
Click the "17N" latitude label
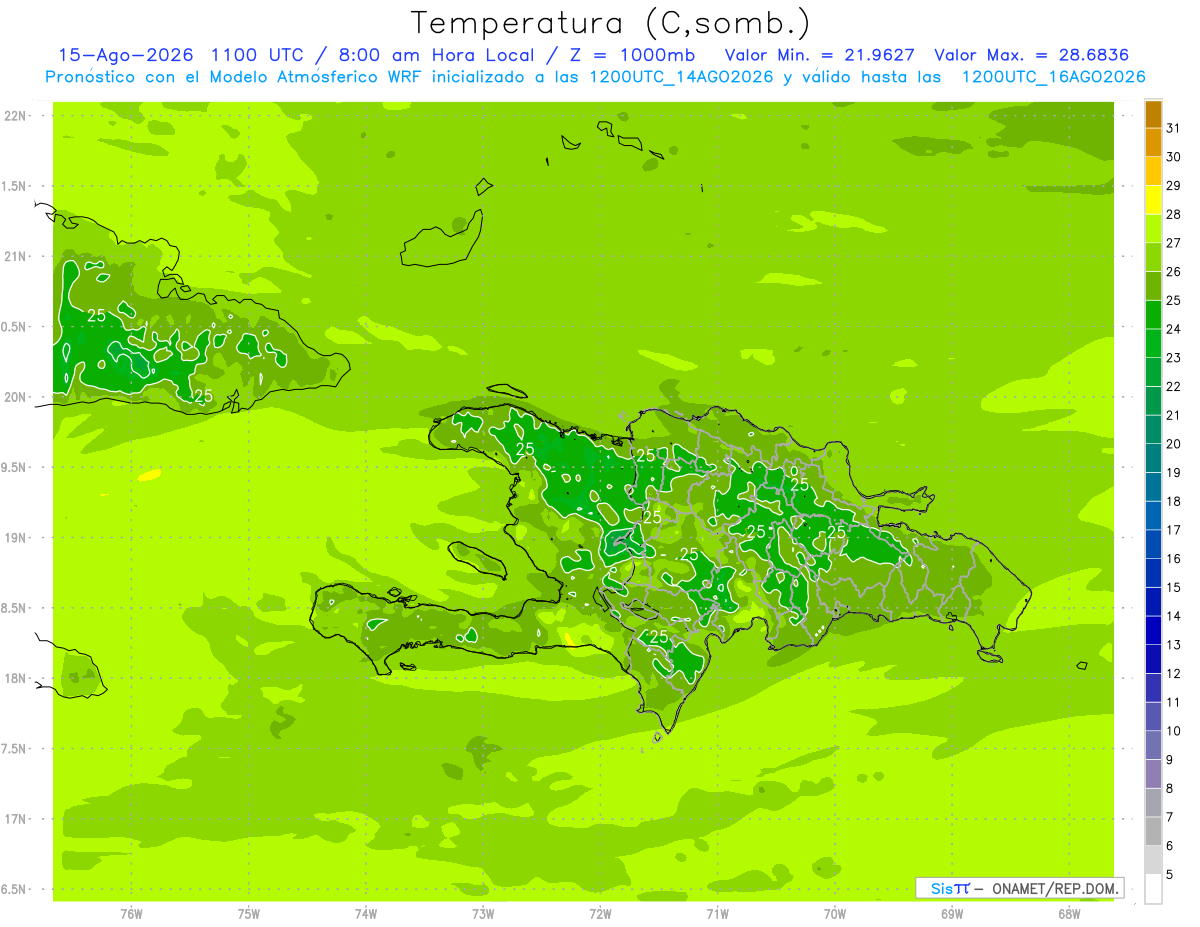coord(15,819)
